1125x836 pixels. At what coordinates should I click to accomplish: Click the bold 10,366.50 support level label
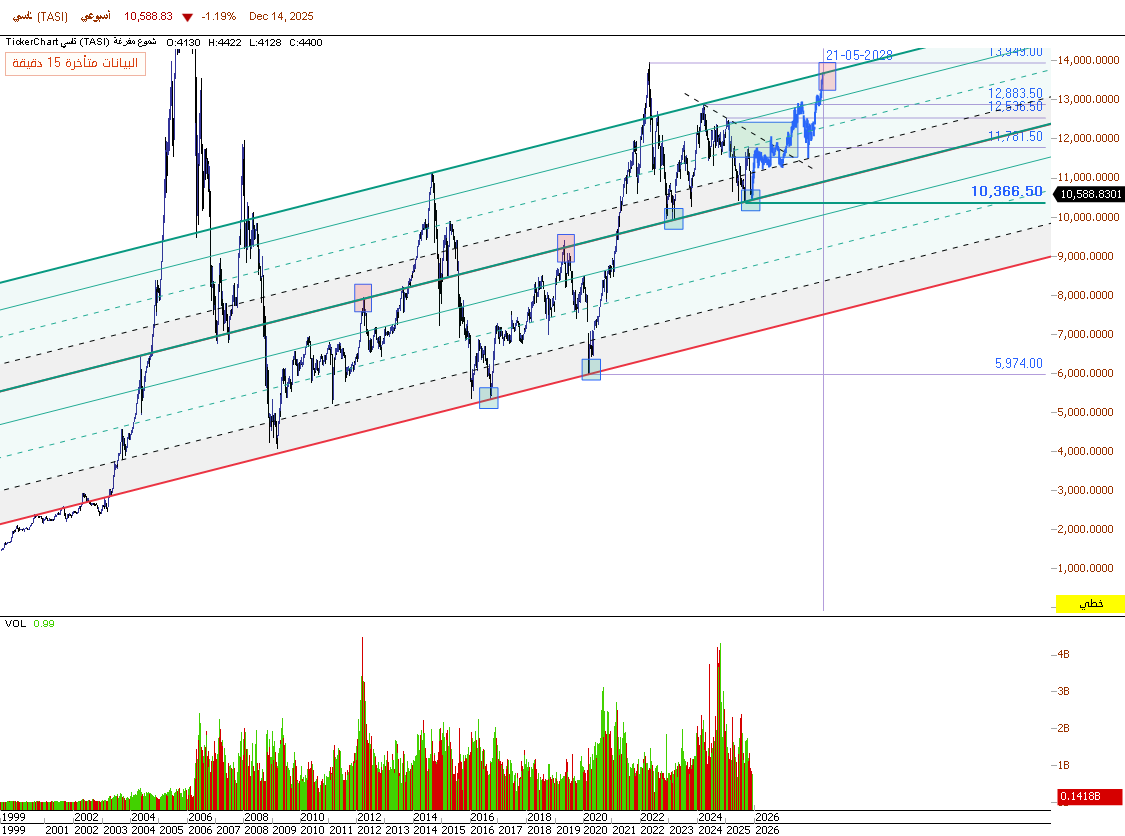(x=1007, y=191)
